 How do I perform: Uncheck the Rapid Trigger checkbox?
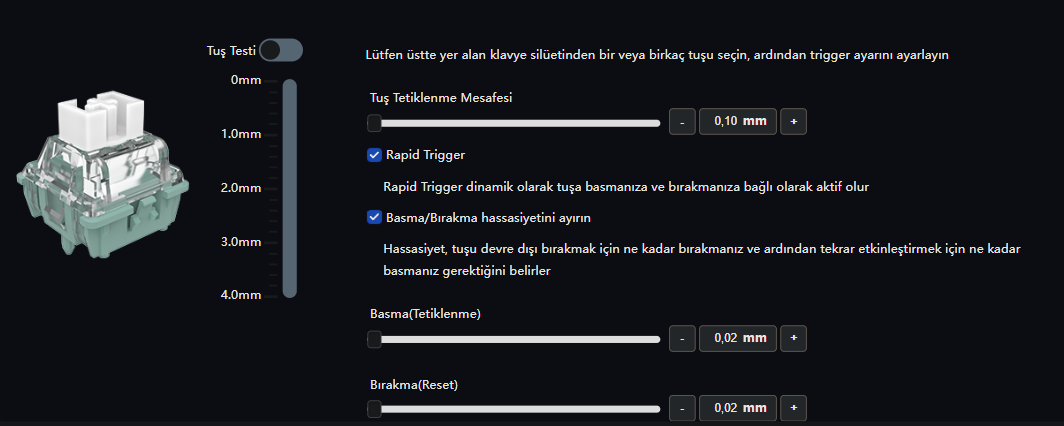coord(375,155)
